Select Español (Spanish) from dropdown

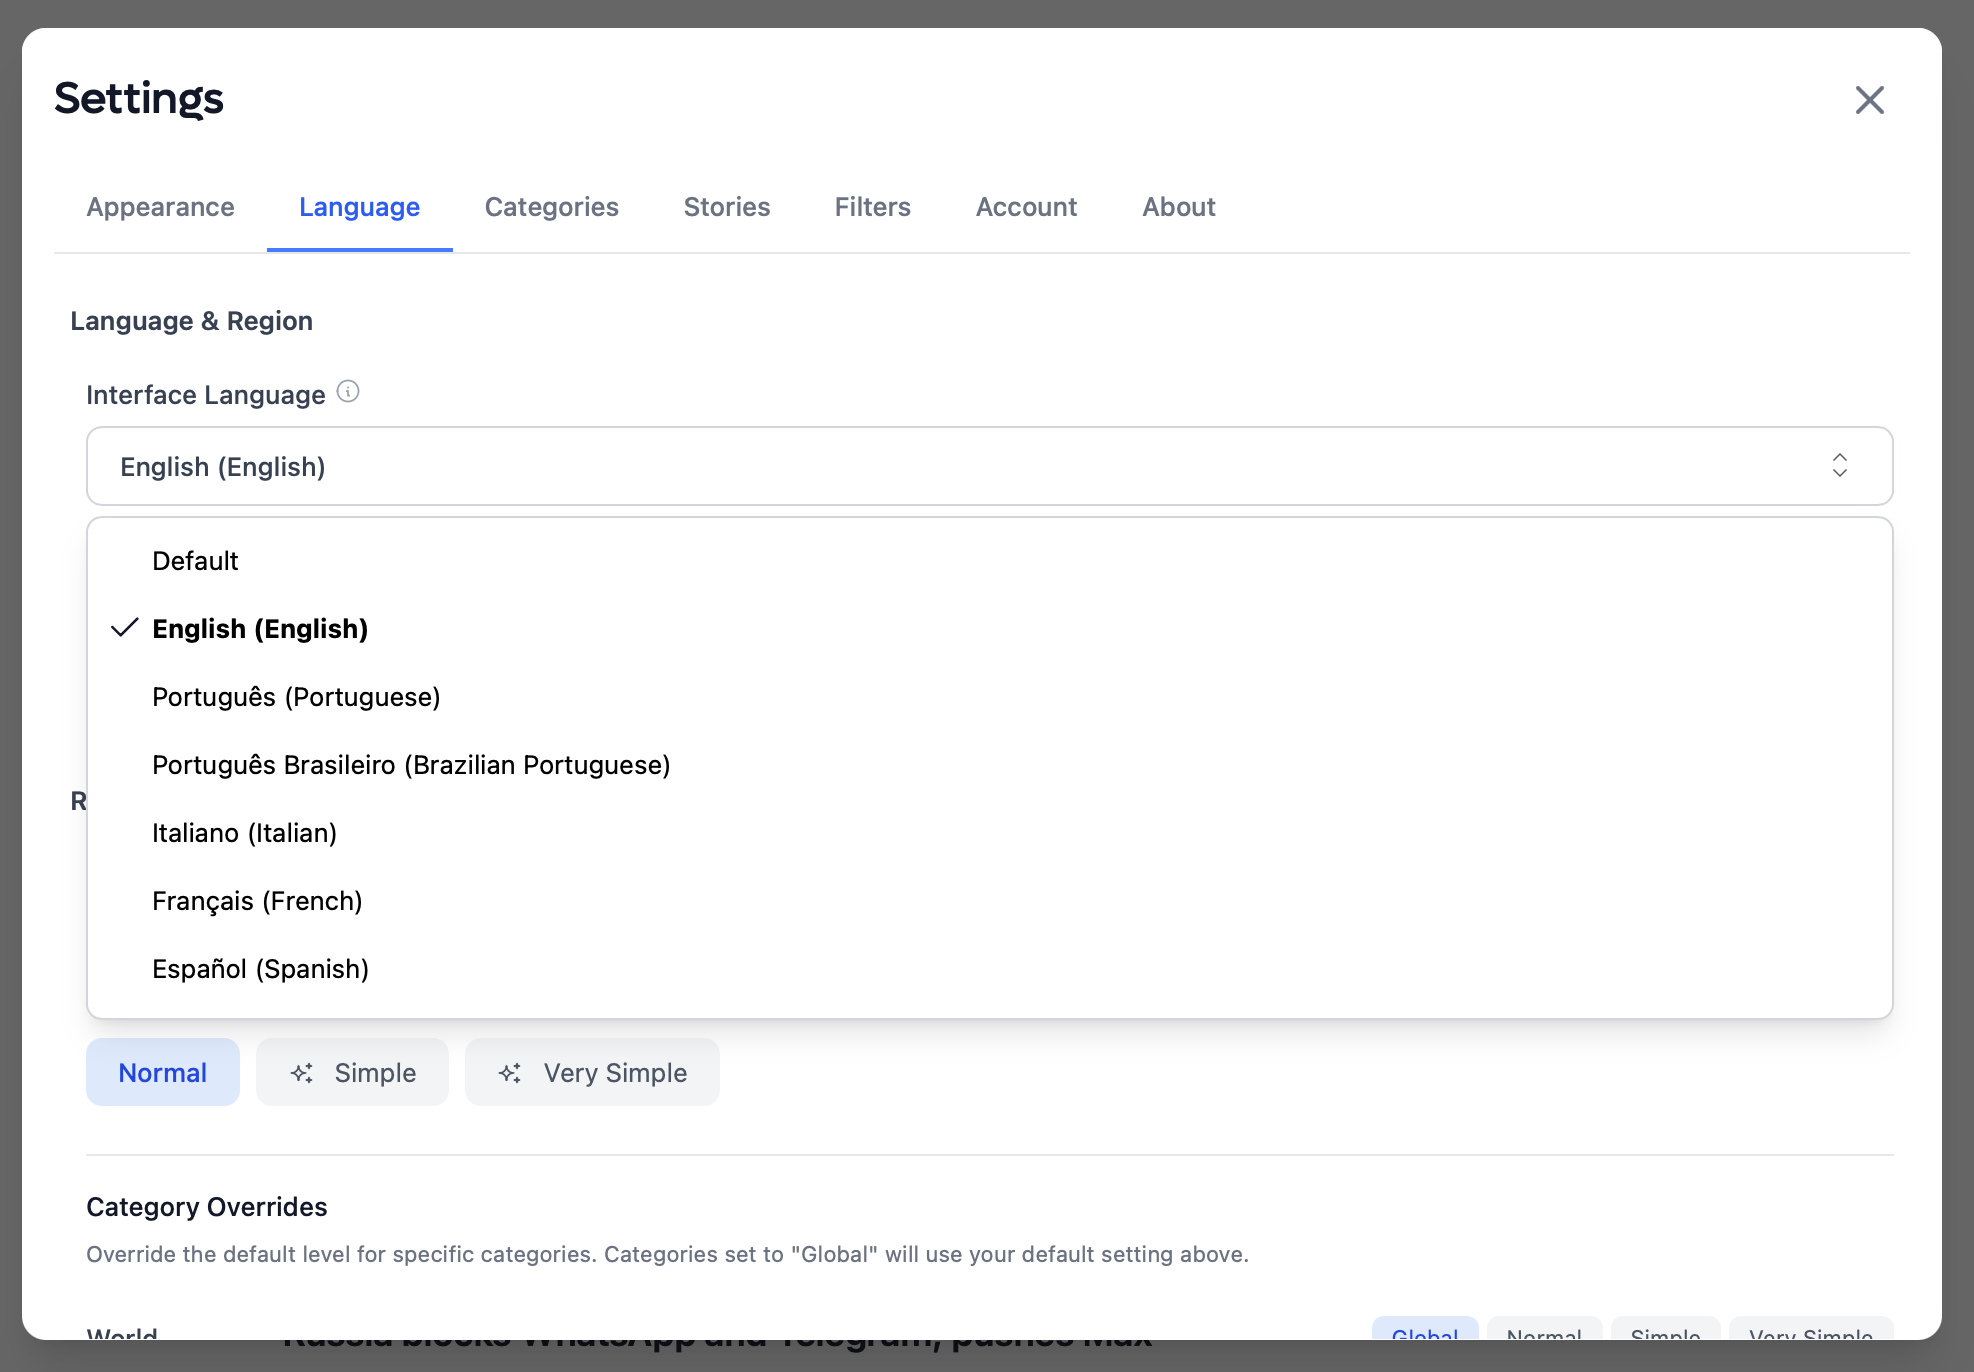pyautogui.click(x=260, y=969)
